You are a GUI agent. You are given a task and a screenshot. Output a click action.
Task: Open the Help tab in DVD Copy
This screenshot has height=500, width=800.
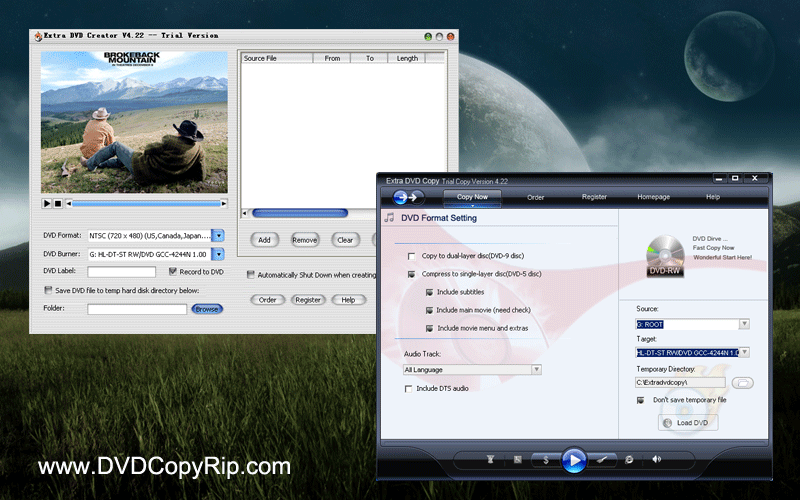coord(713,197)
